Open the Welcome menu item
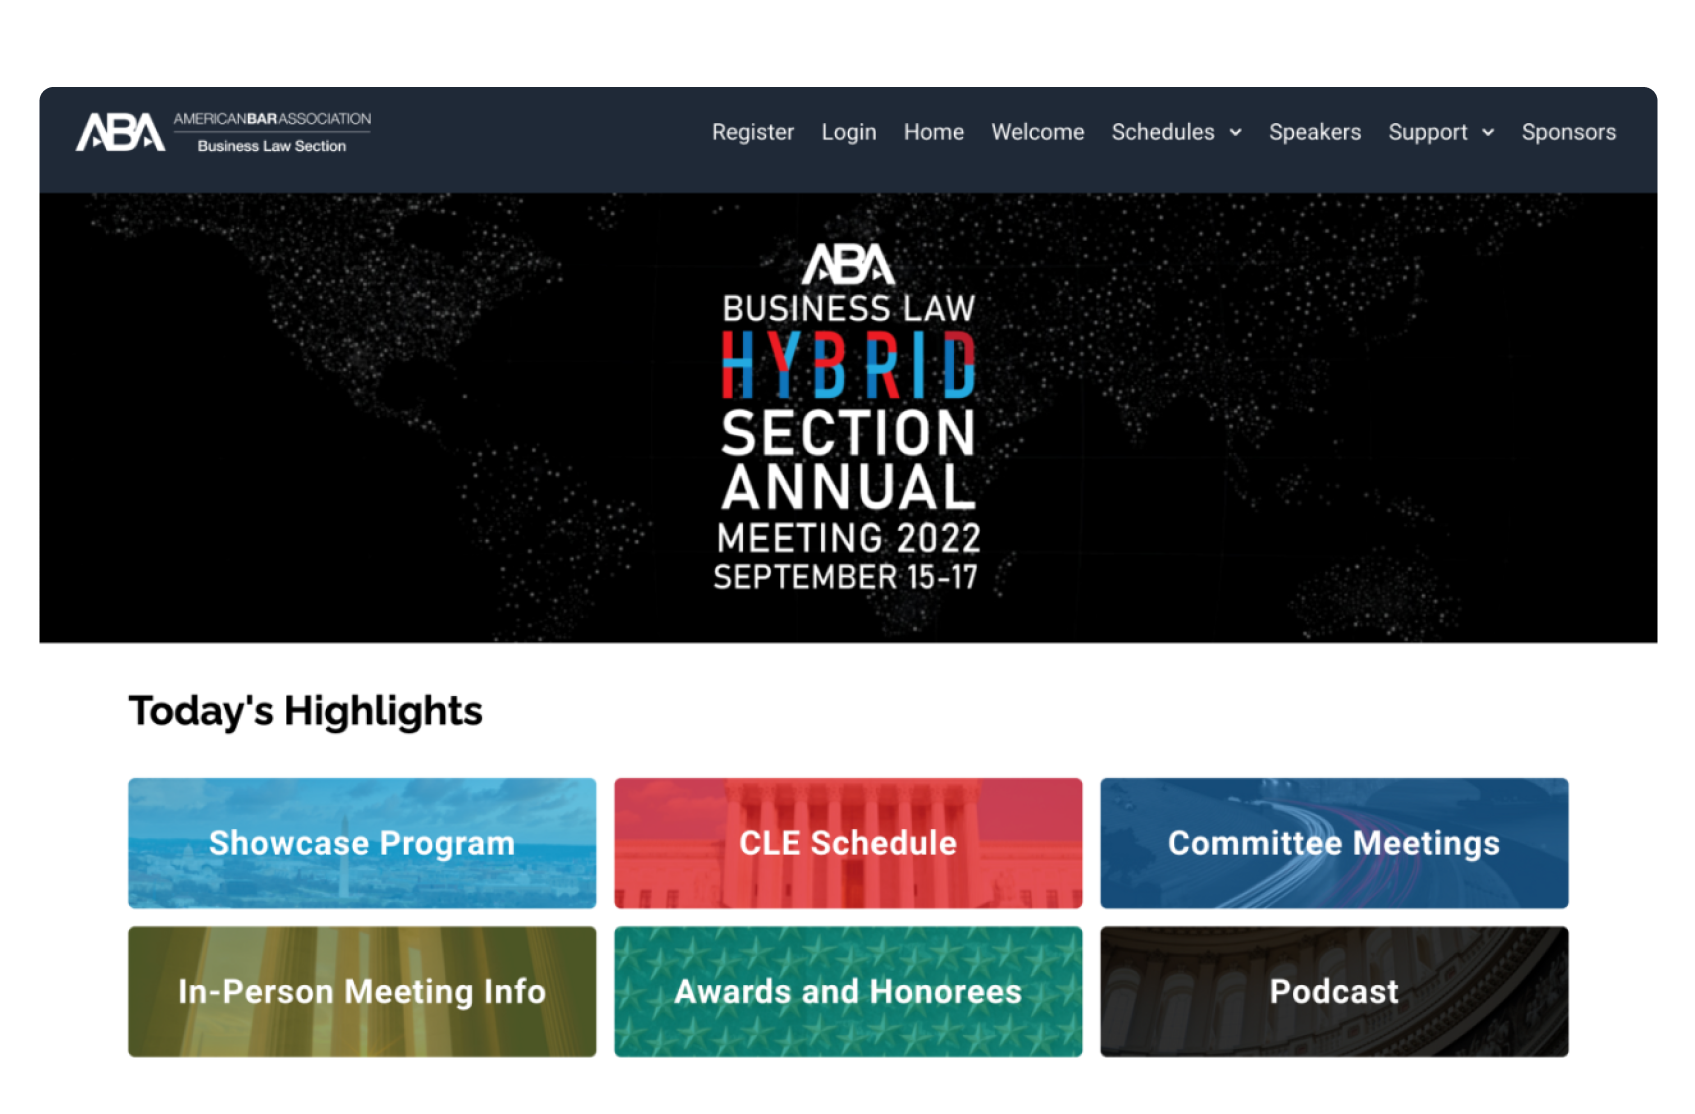This screenshot has height=1114, width=1695. pyautogui.click(x=1037, y=132)
